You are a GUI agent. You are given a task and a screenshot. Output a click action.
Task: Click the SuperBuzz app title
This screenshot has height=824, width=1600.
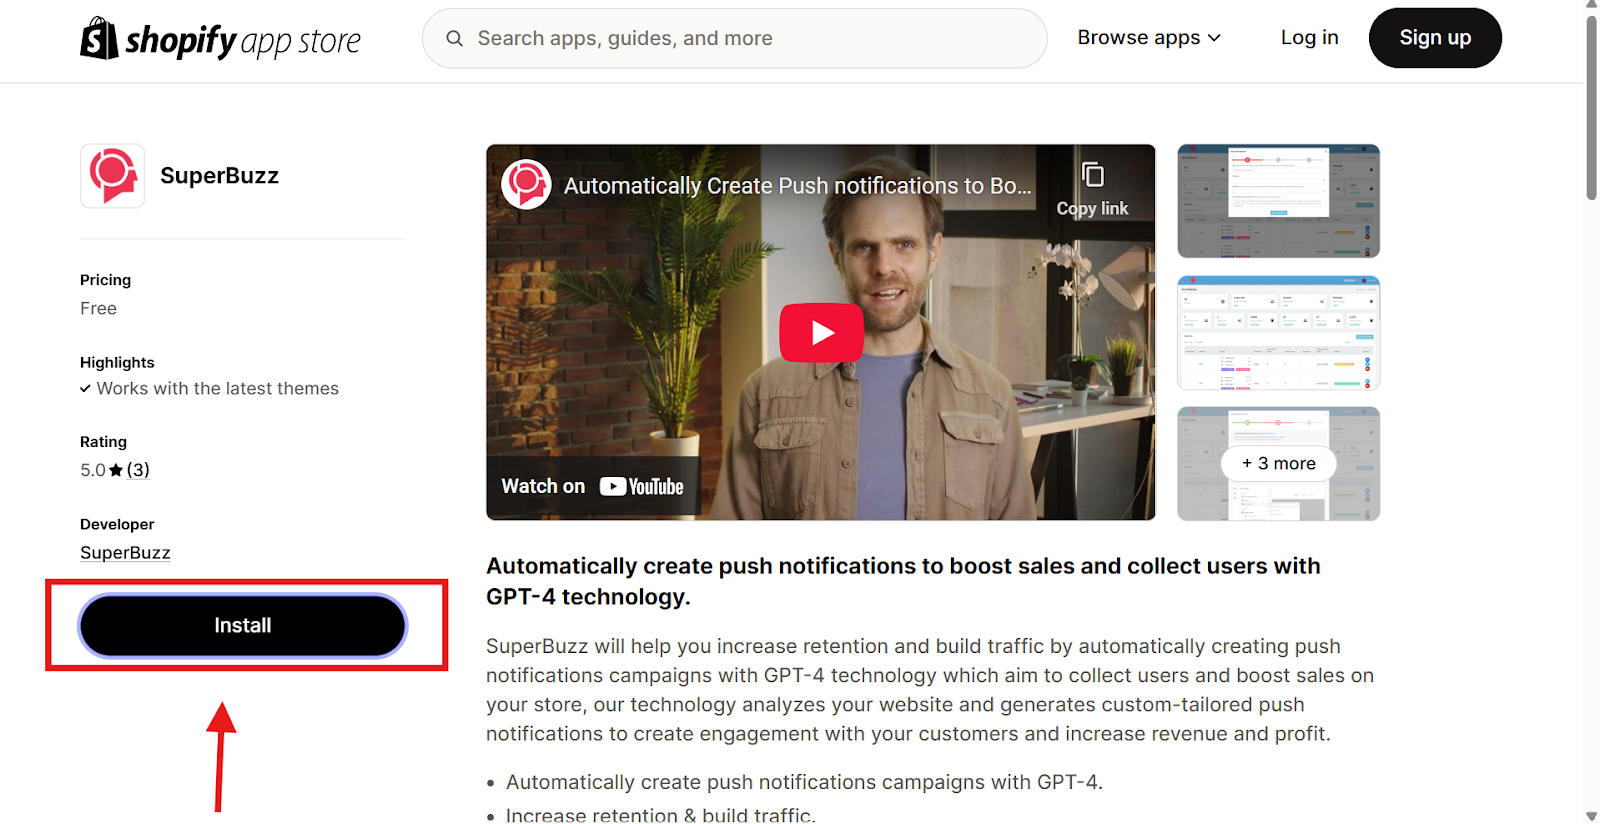pos(219,176)
